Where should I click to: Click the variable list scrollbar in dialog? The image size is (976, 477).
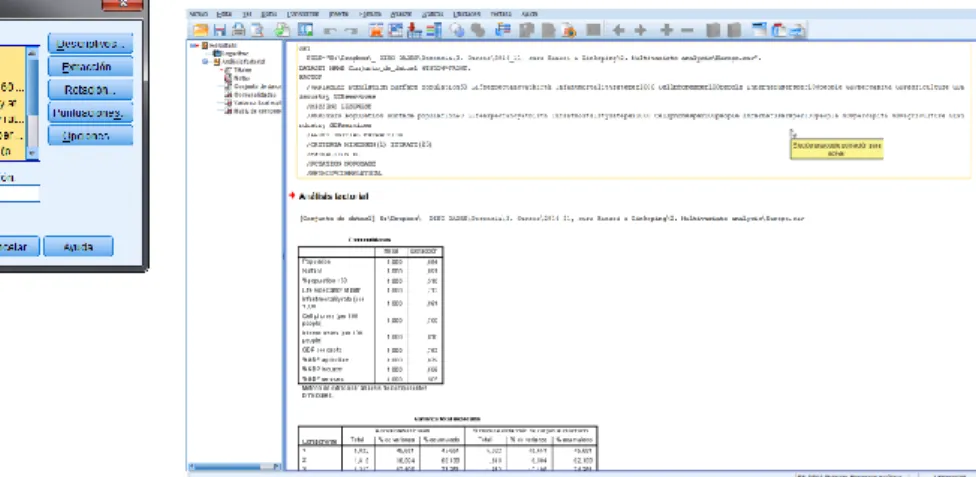click(33, 103)
